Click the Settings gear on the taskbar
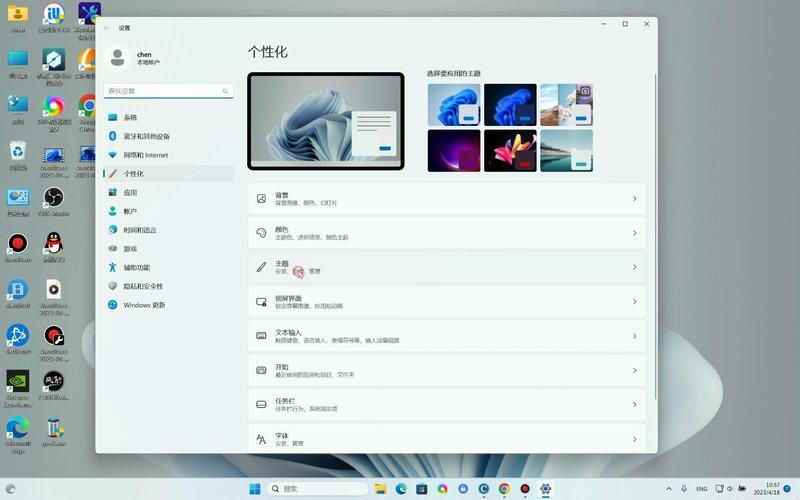Screen dimensions: 800x500 [x=545, y=489]
